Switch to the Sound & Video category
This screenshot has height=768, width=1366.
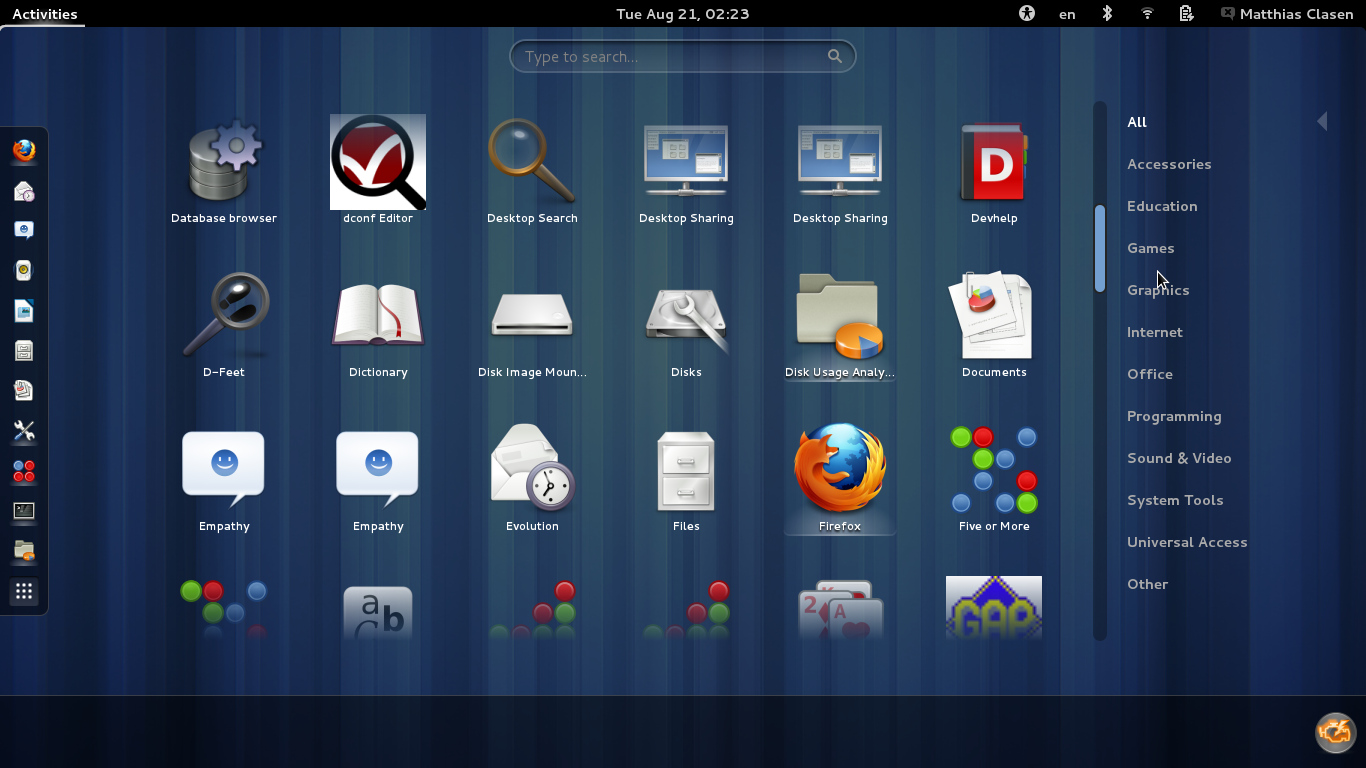pyautogui.click(x=1179, y=458)
